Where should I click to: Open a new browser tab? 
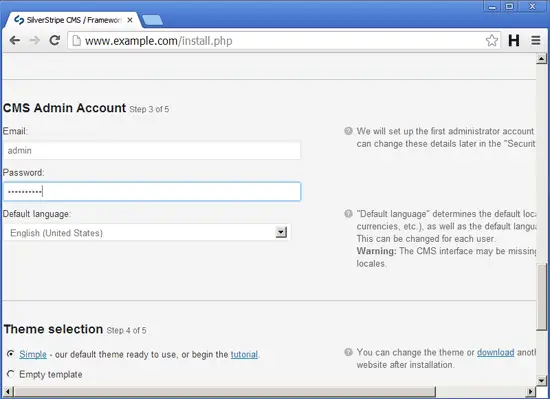pos(152,20)
